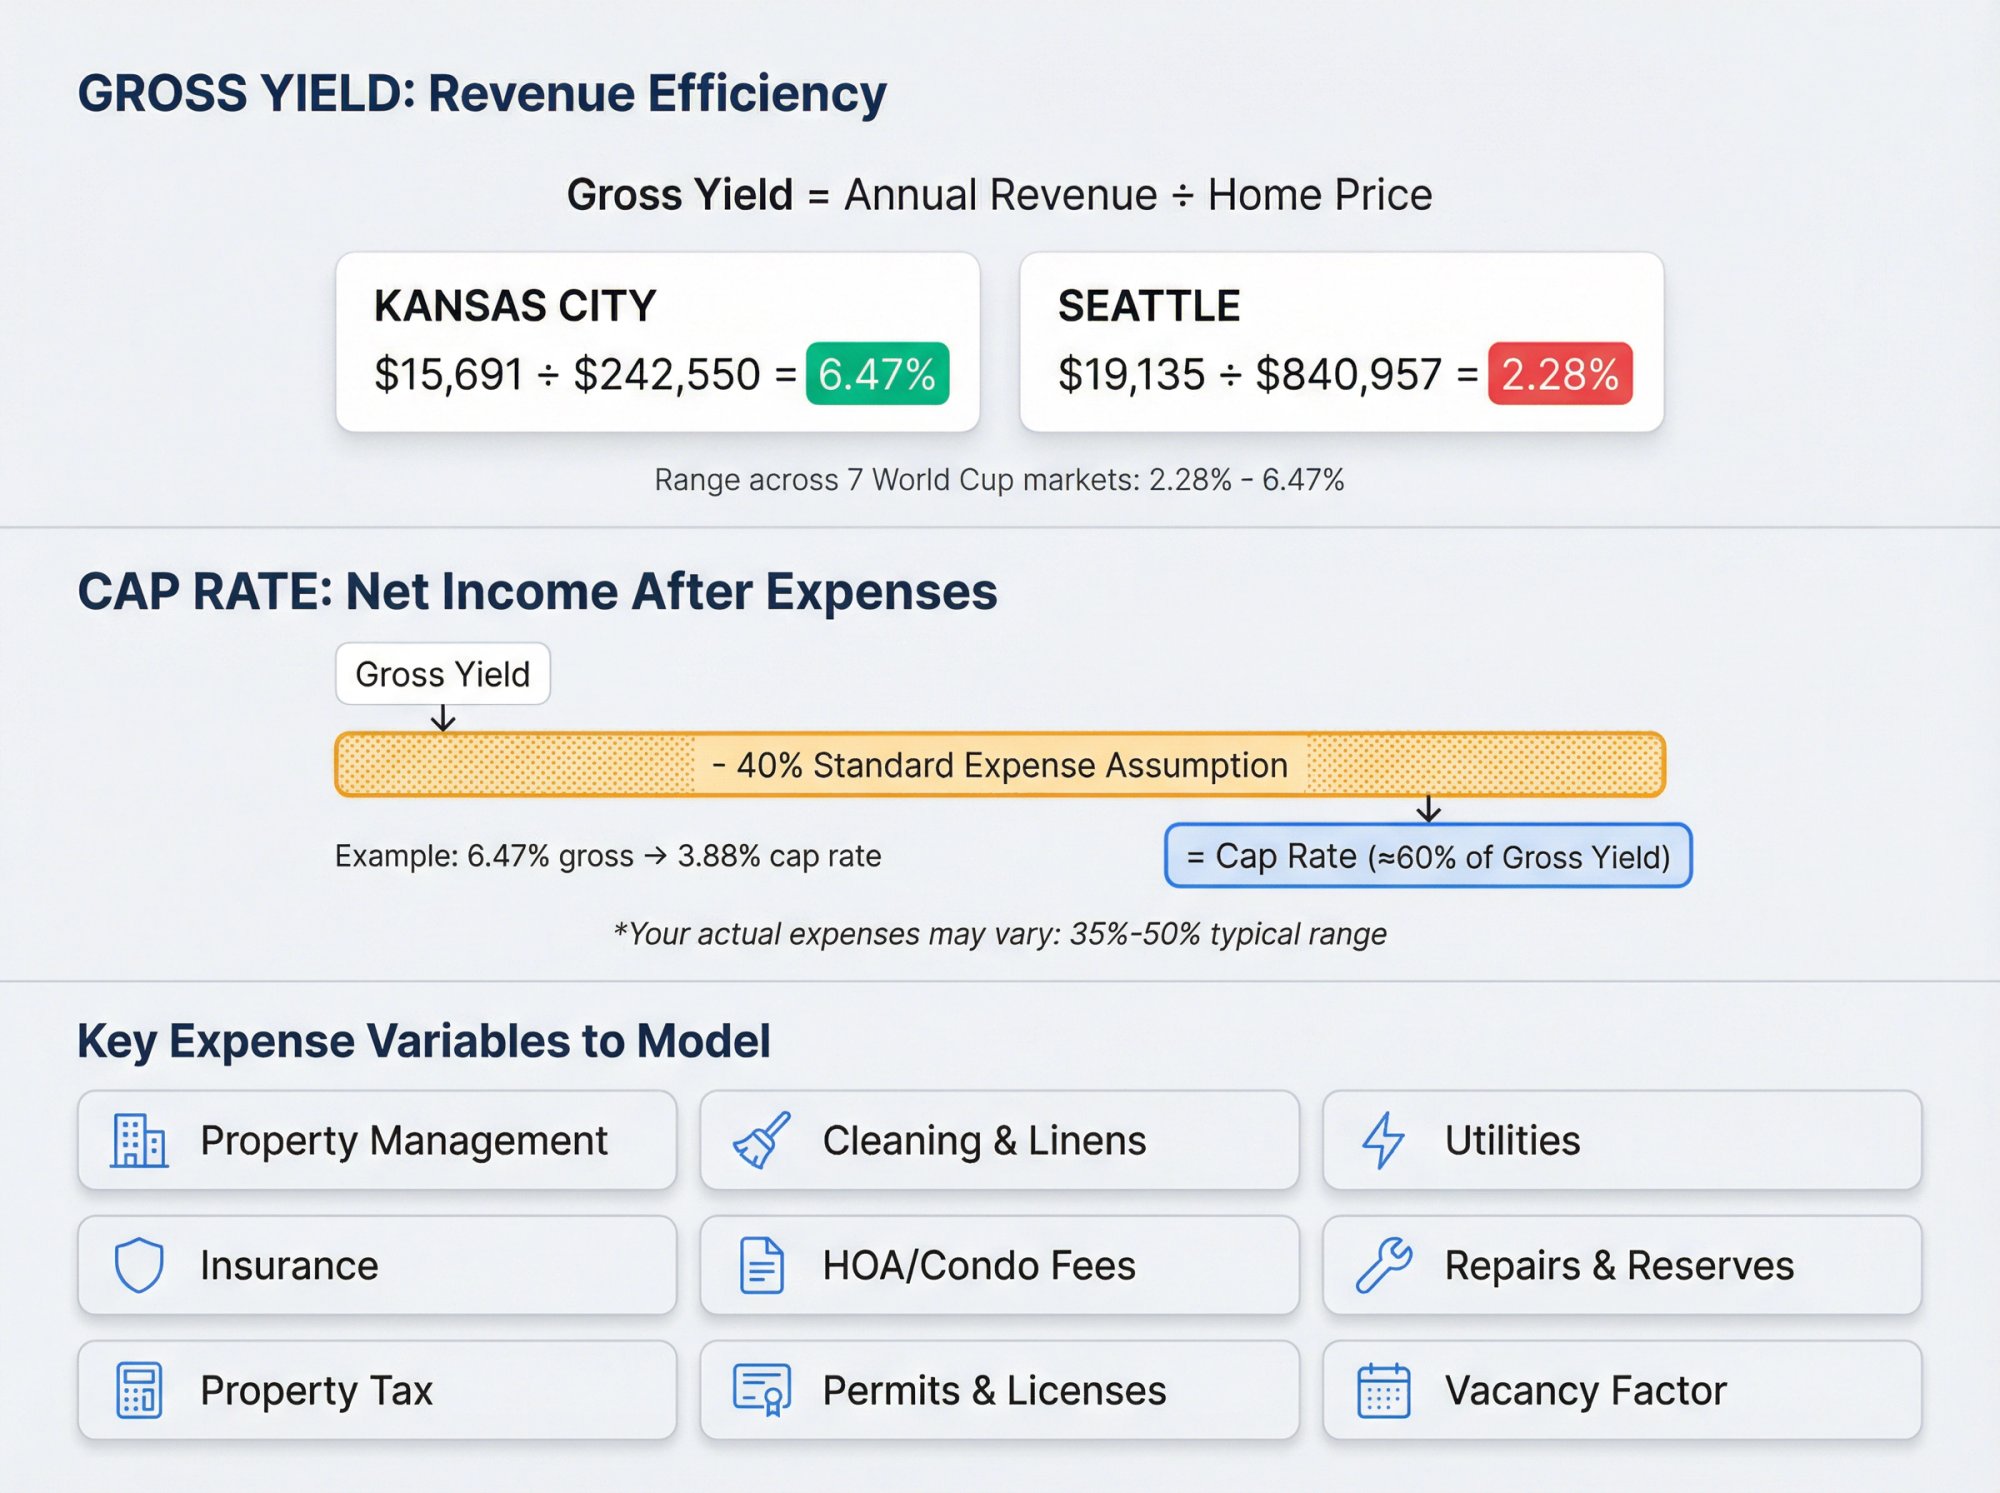
Task: Open the SEATTLE market card
Action: pyautogui.click(x=1342, y=342)
